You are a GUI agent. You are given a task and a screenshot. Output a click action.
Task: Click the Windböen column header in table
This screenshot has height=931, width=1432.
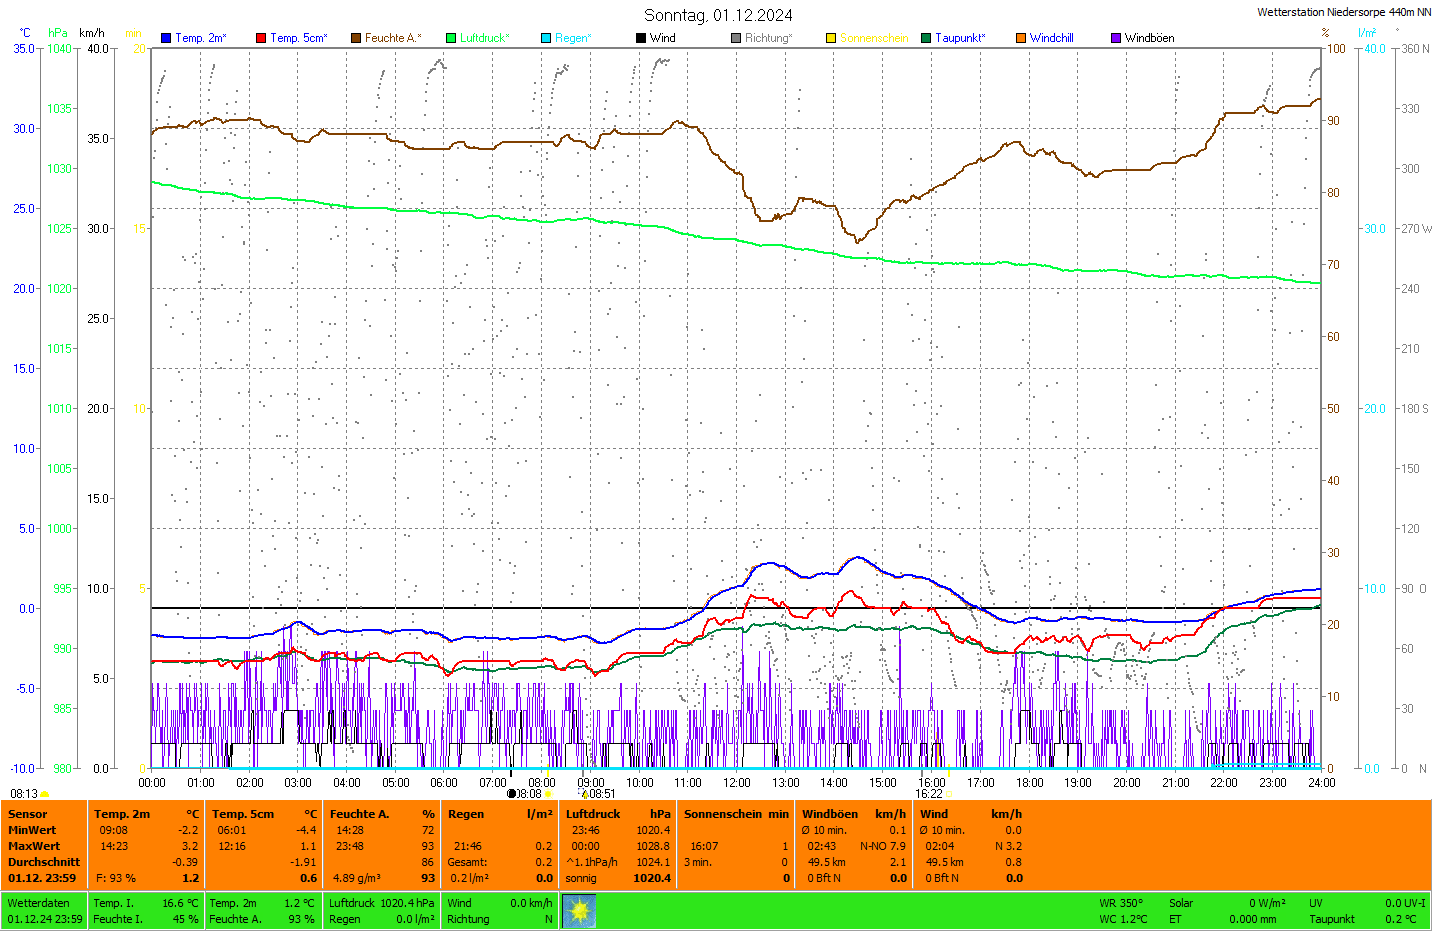coord(830,814)
